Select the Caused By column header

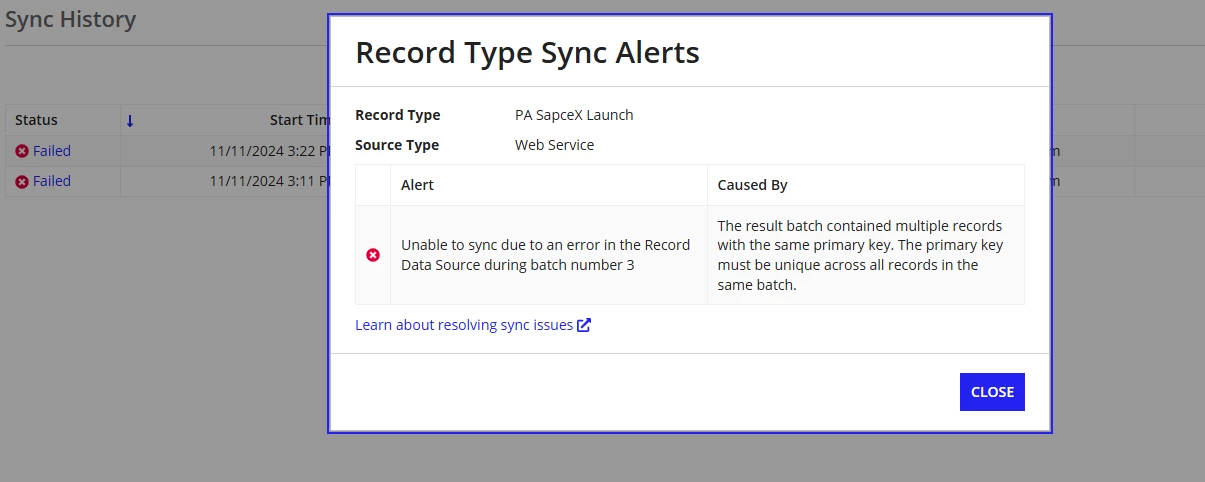click(752, 185)
